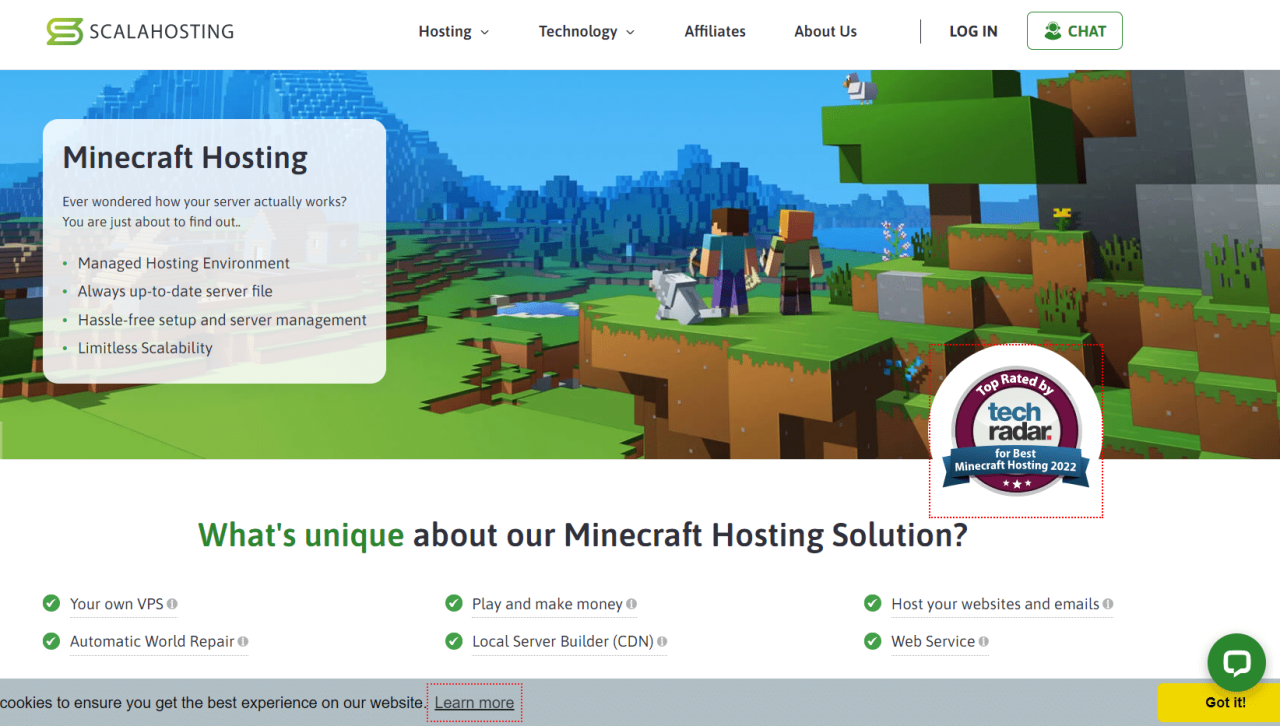Click the Play and make money text

pos(547,604)
